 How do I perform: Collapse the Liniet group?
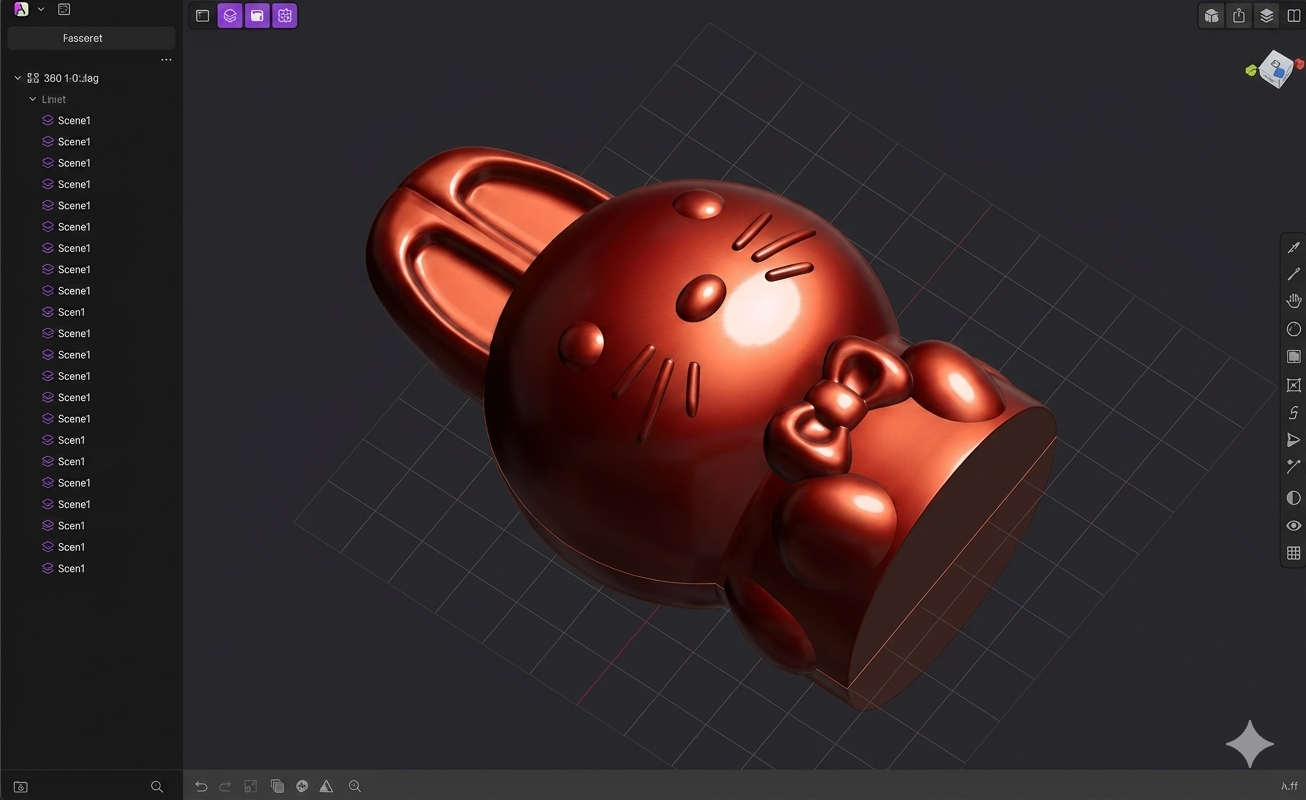[33, 99]
